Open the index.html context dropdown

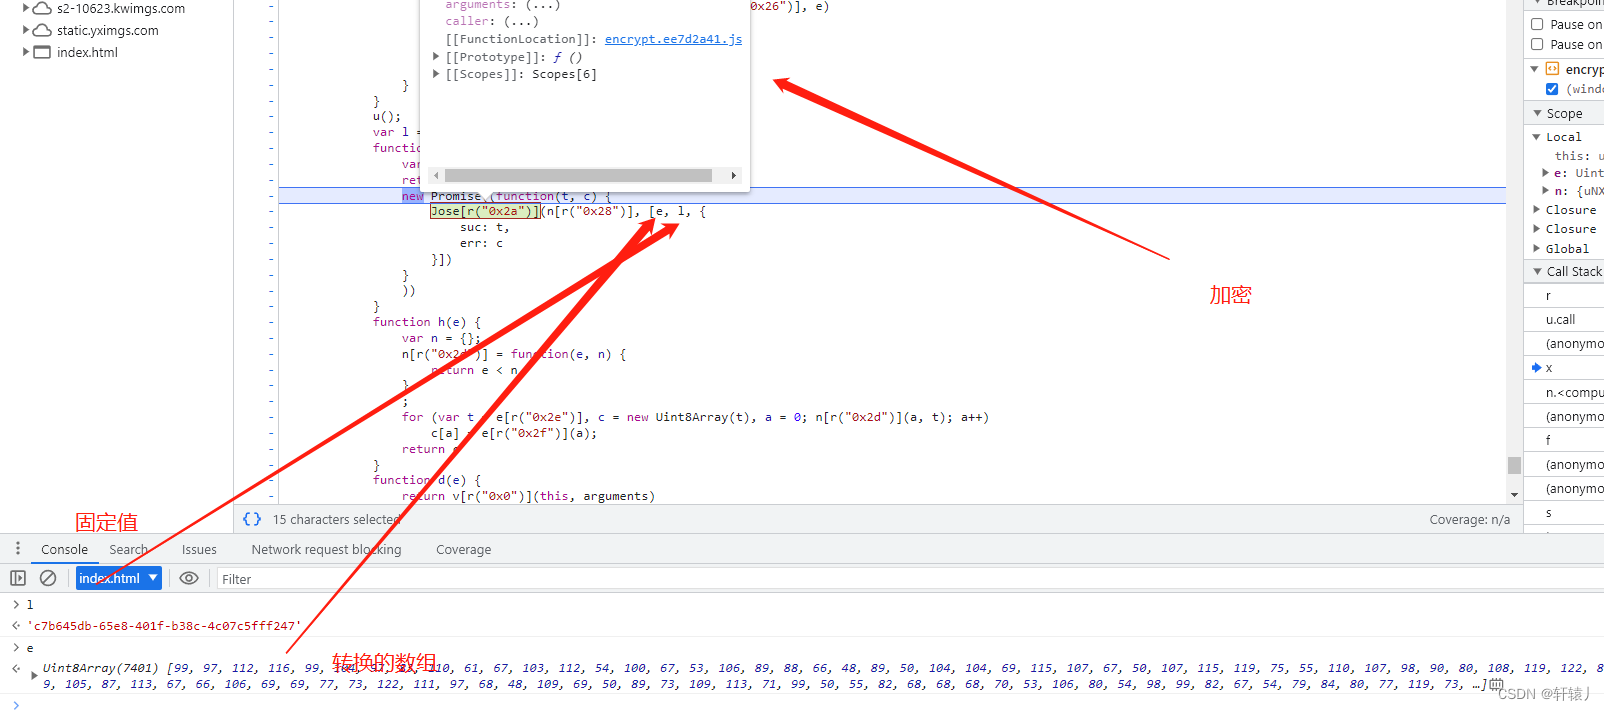(118, 578)
